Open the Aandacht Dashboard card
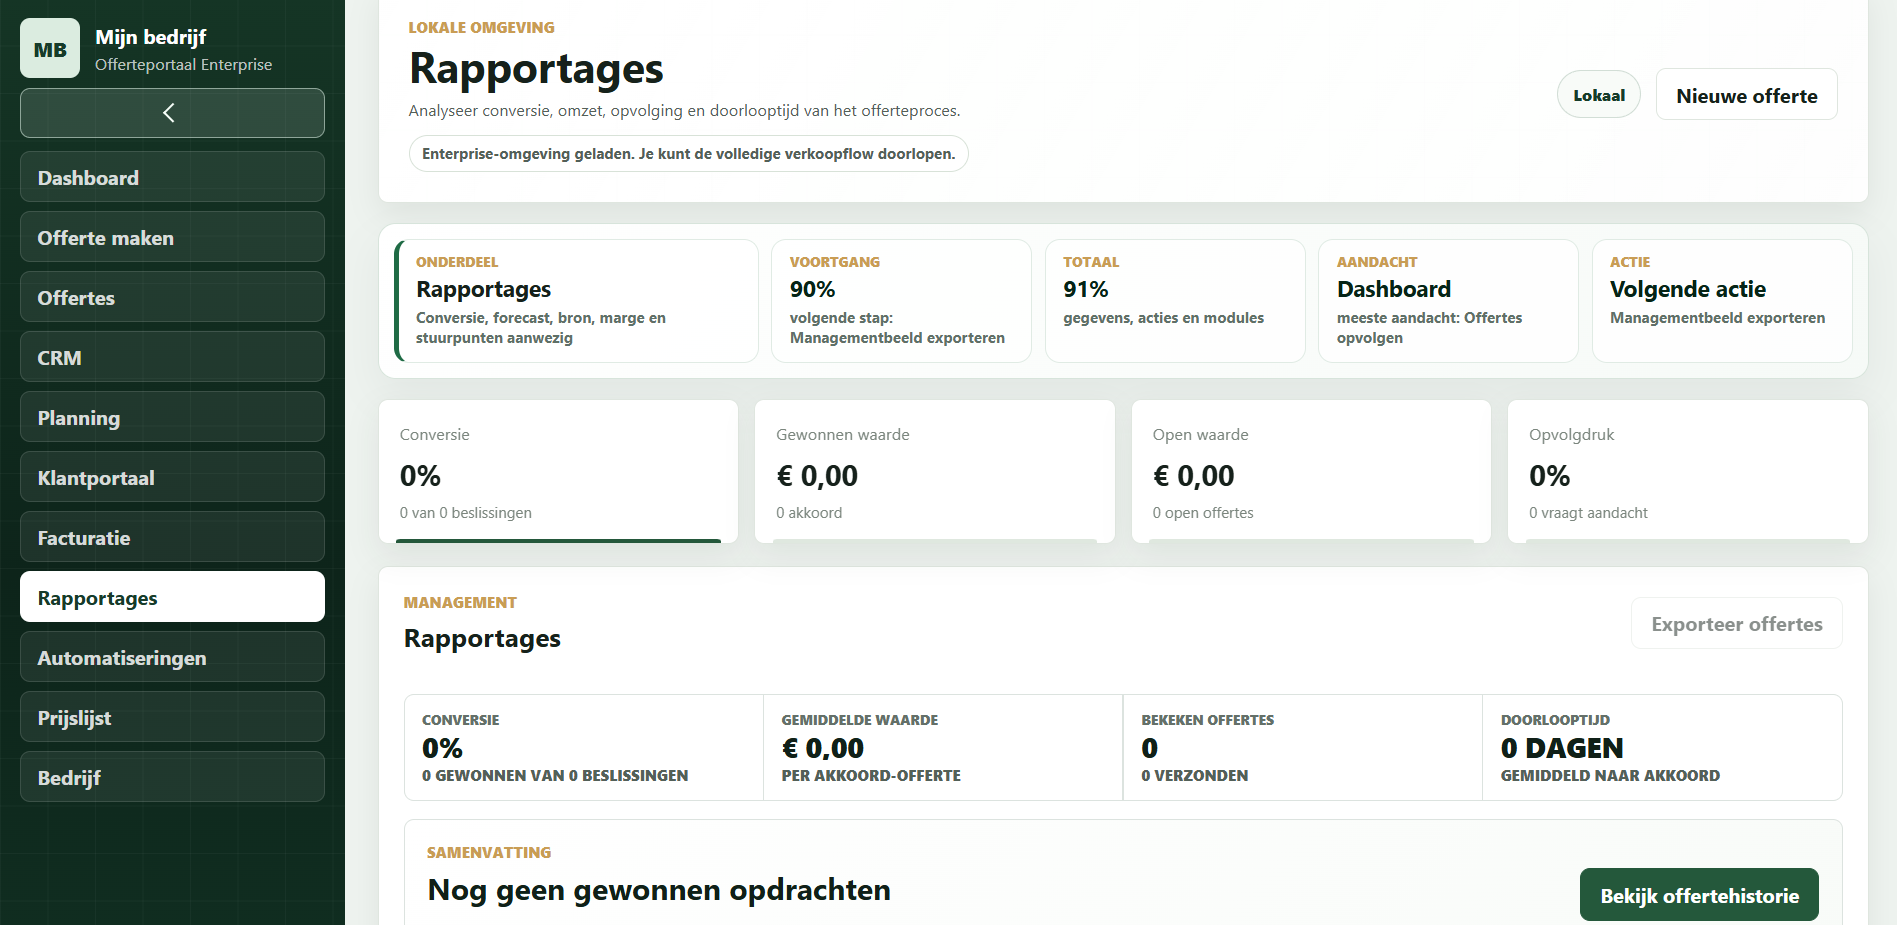Screen dimensions: 1897x925 [1448, 301]
